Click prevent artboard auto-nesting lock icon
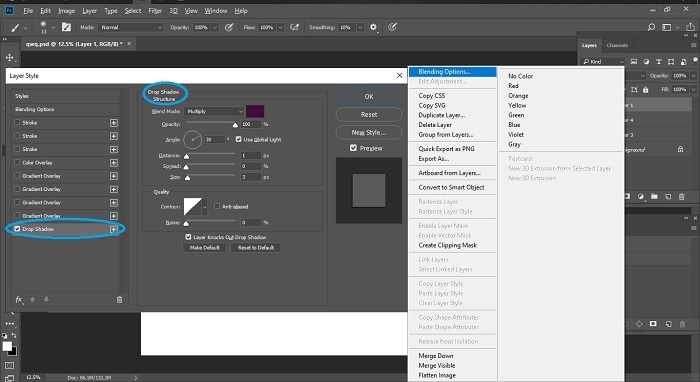Image resolution: width=700 pixels, height=382 pixels. point(634,90)
